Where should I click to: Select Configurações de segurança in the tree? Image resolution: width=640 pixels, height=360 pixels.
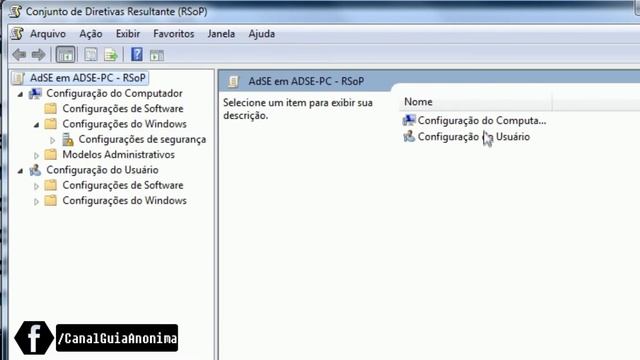pos(142,139)
